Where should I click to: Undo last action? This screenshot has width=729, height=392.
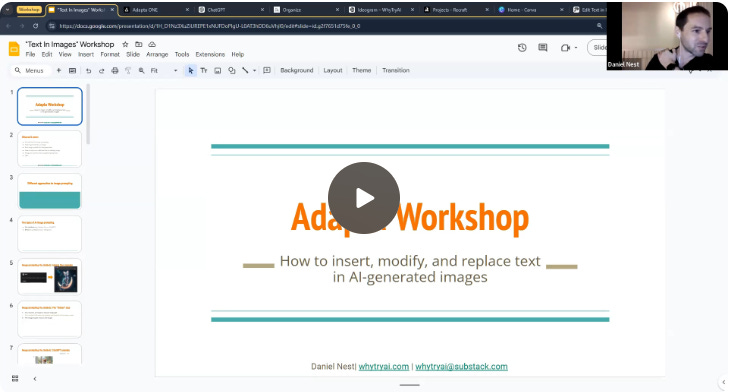pos(88,71)
